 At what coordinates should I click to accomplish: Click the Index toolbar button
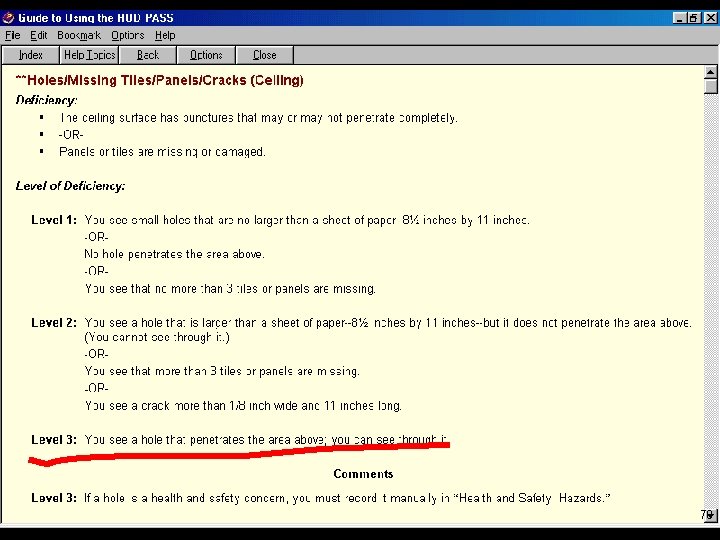tap(30, 55)
